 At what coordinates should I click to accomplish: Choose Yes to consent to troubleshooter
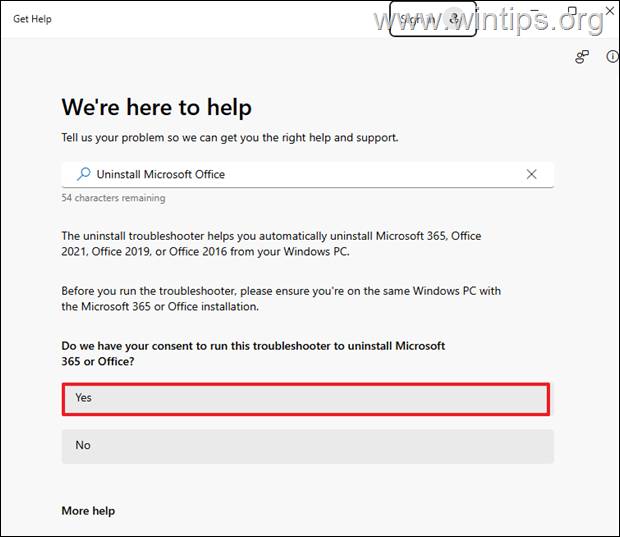306,398
